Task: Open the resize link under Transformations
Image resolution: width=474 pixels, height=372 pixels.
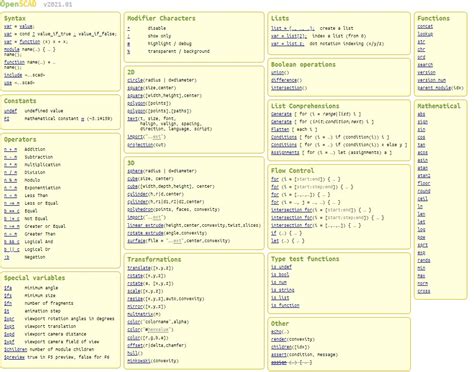Action: pos(135,299)
